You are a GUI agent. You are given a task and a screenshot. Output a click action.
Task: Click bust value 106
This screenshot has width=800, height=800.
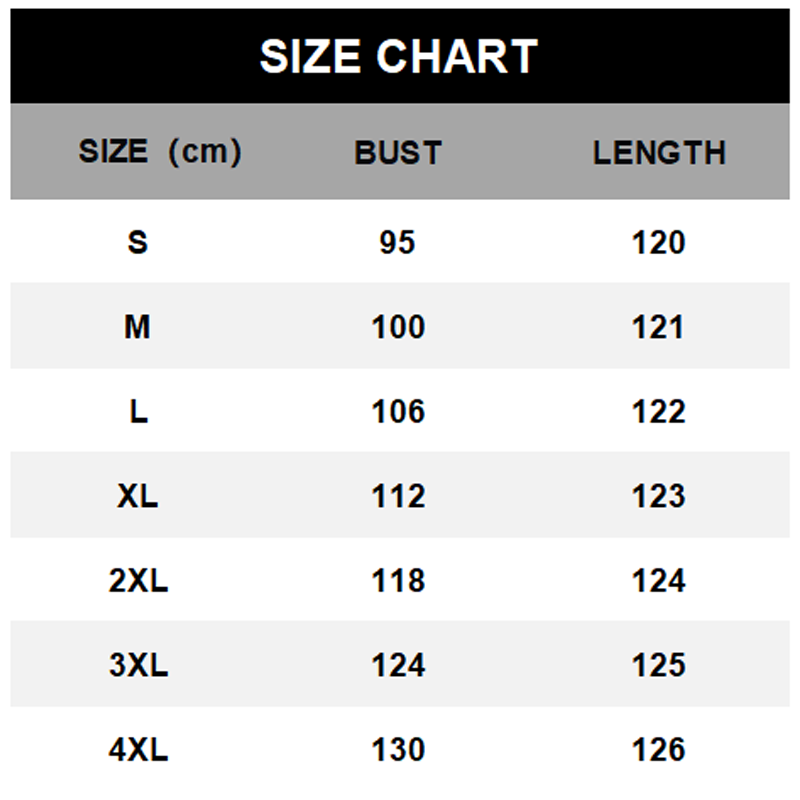pyautogui.click(x=398, y=411)
